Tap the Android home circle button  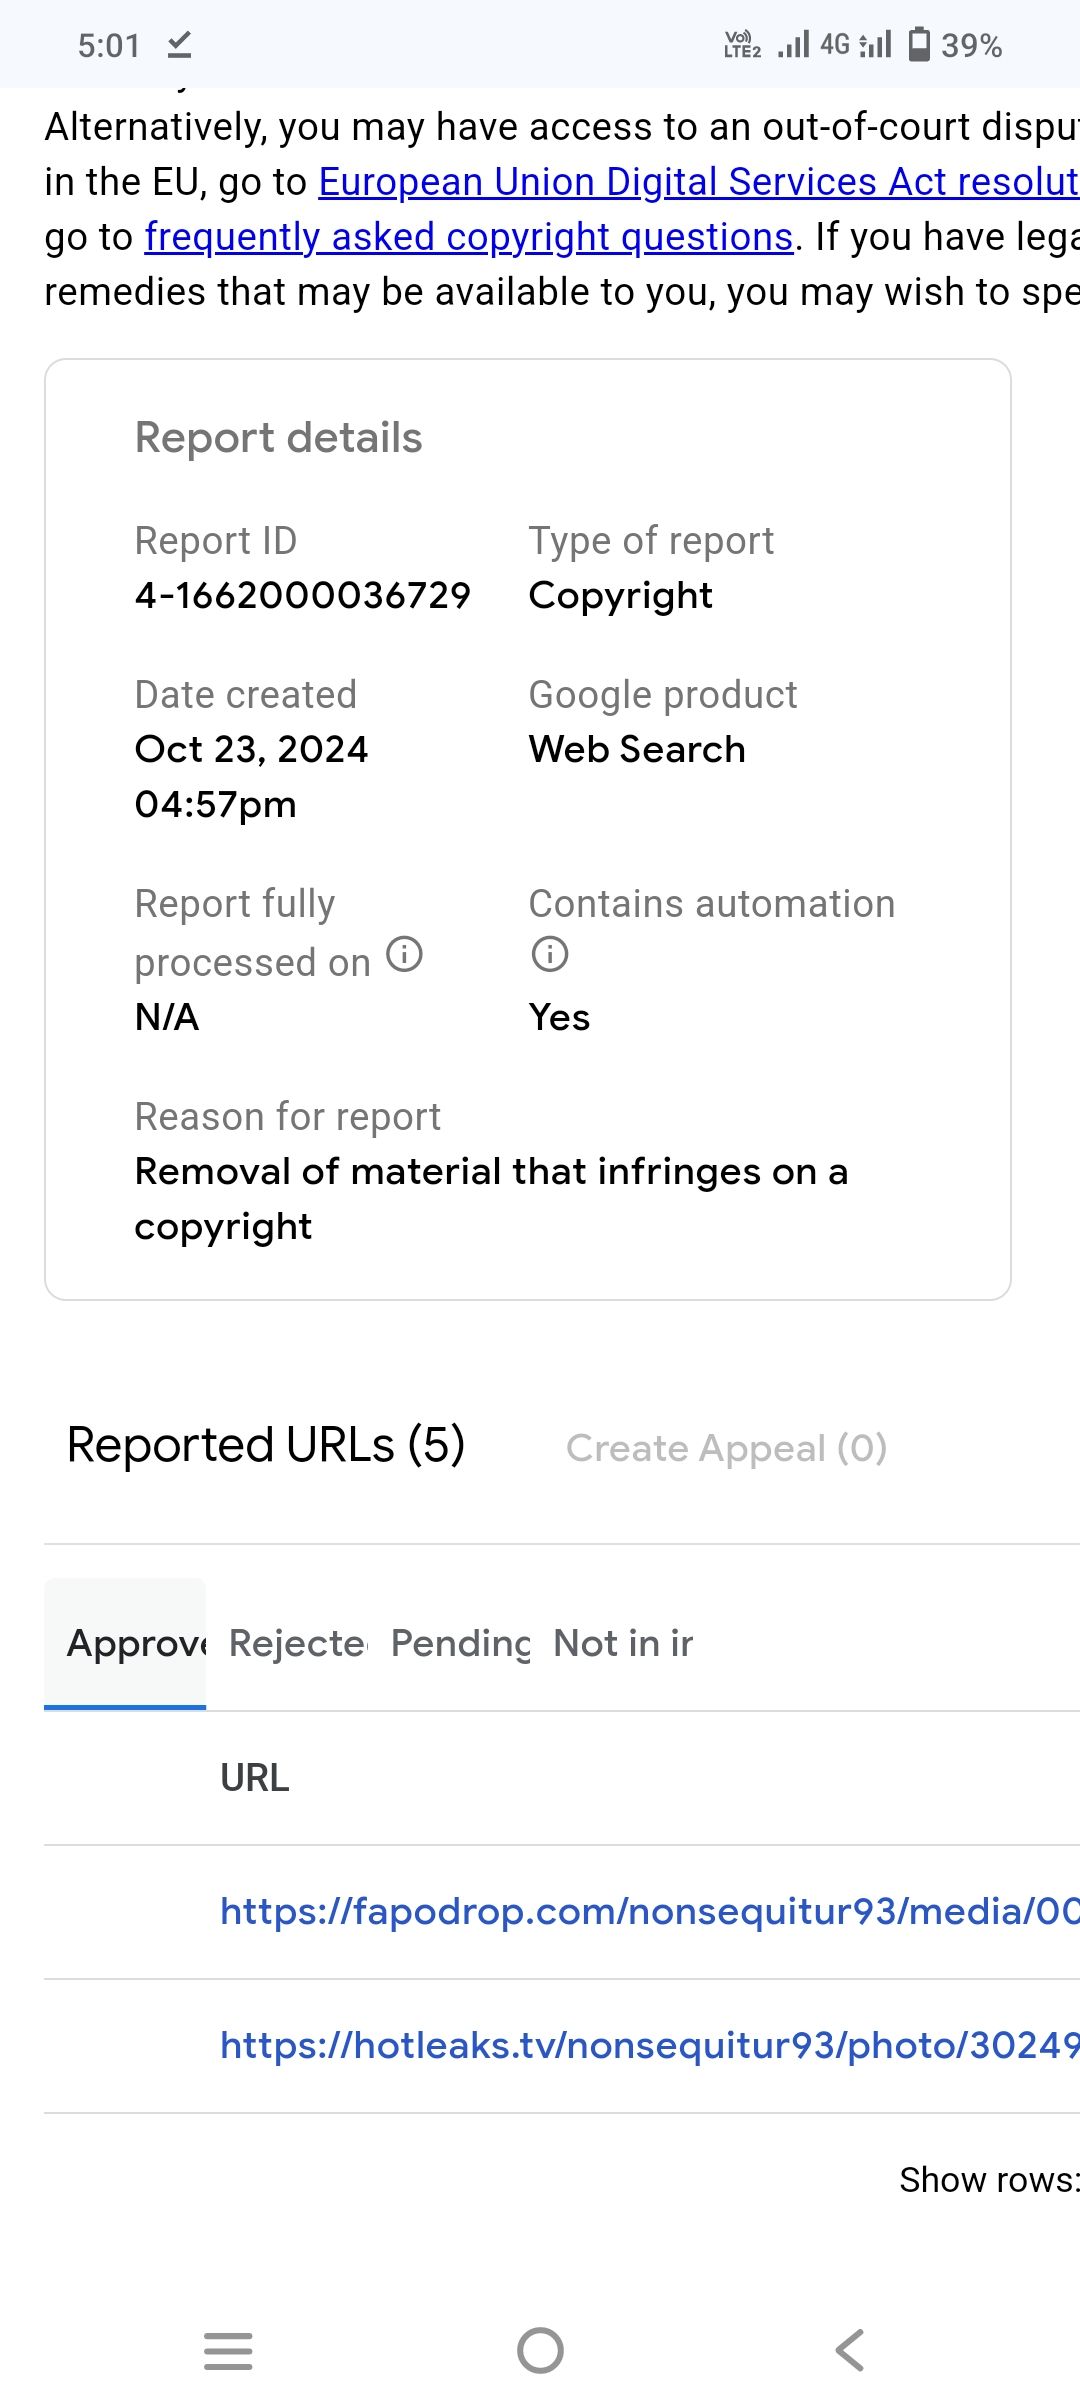[540, 2350]
